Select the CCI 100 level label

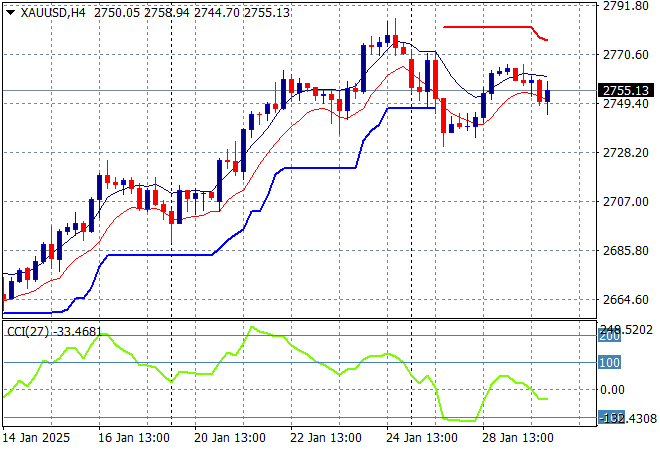(x=609, y=362)
